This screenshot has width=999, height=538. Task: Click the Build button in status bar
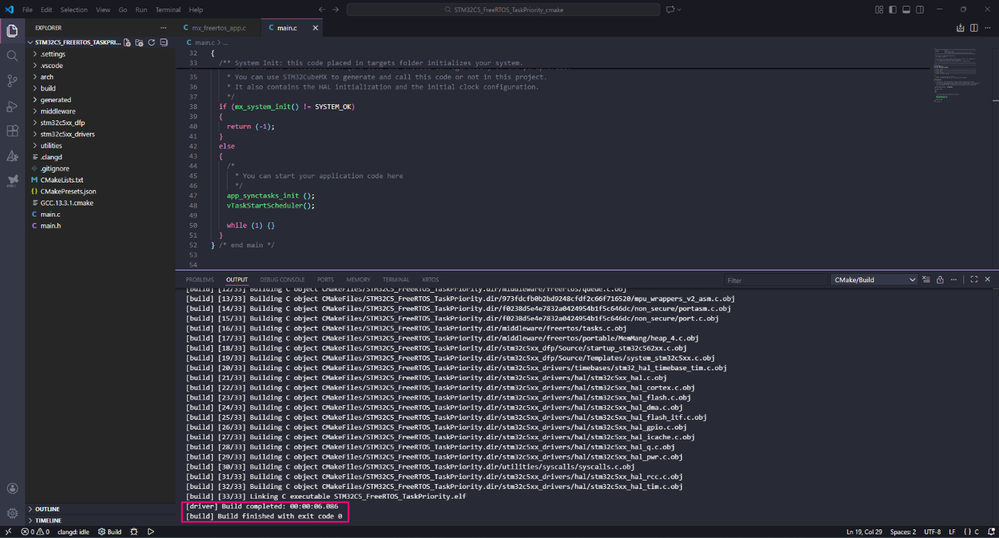click(x=110, y=532)
